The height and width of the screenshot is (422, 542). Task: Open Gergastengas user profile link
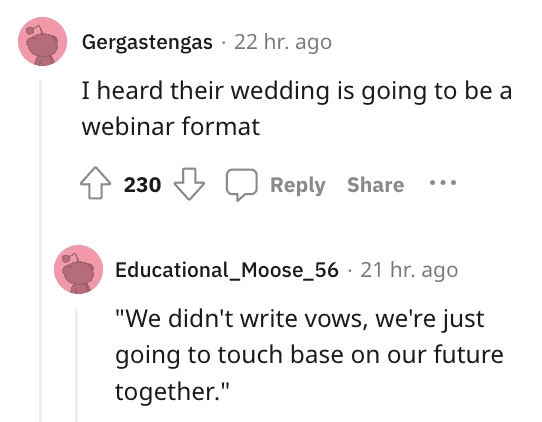coord(147,43)
